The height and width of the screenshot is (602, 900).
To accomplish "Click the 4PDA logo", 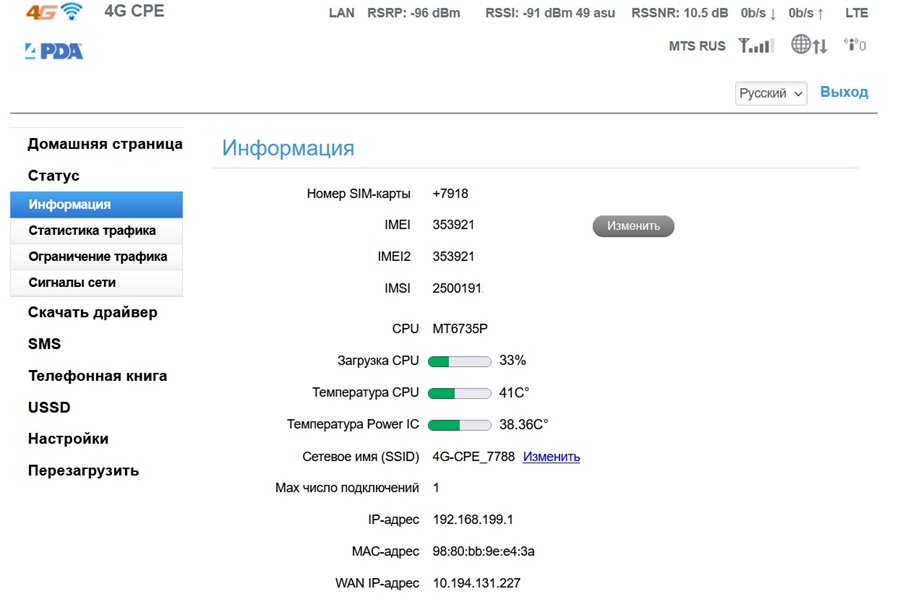I will [54, 52].
